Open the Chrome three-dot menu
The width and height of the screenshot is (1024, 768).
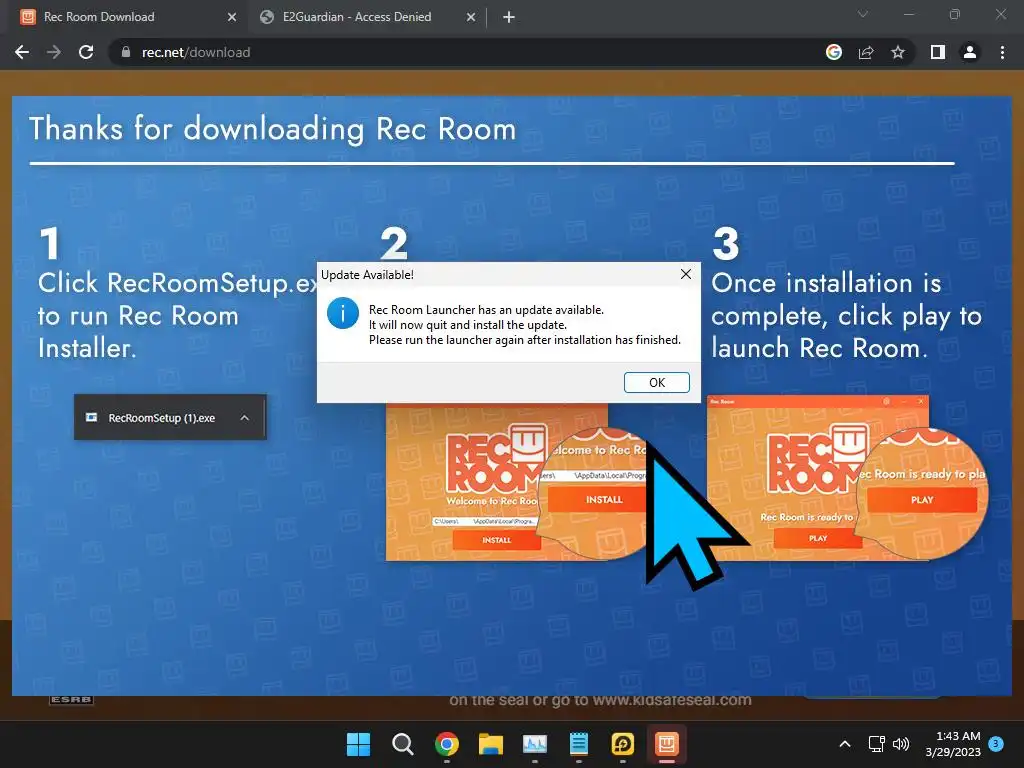[1002, 52]
